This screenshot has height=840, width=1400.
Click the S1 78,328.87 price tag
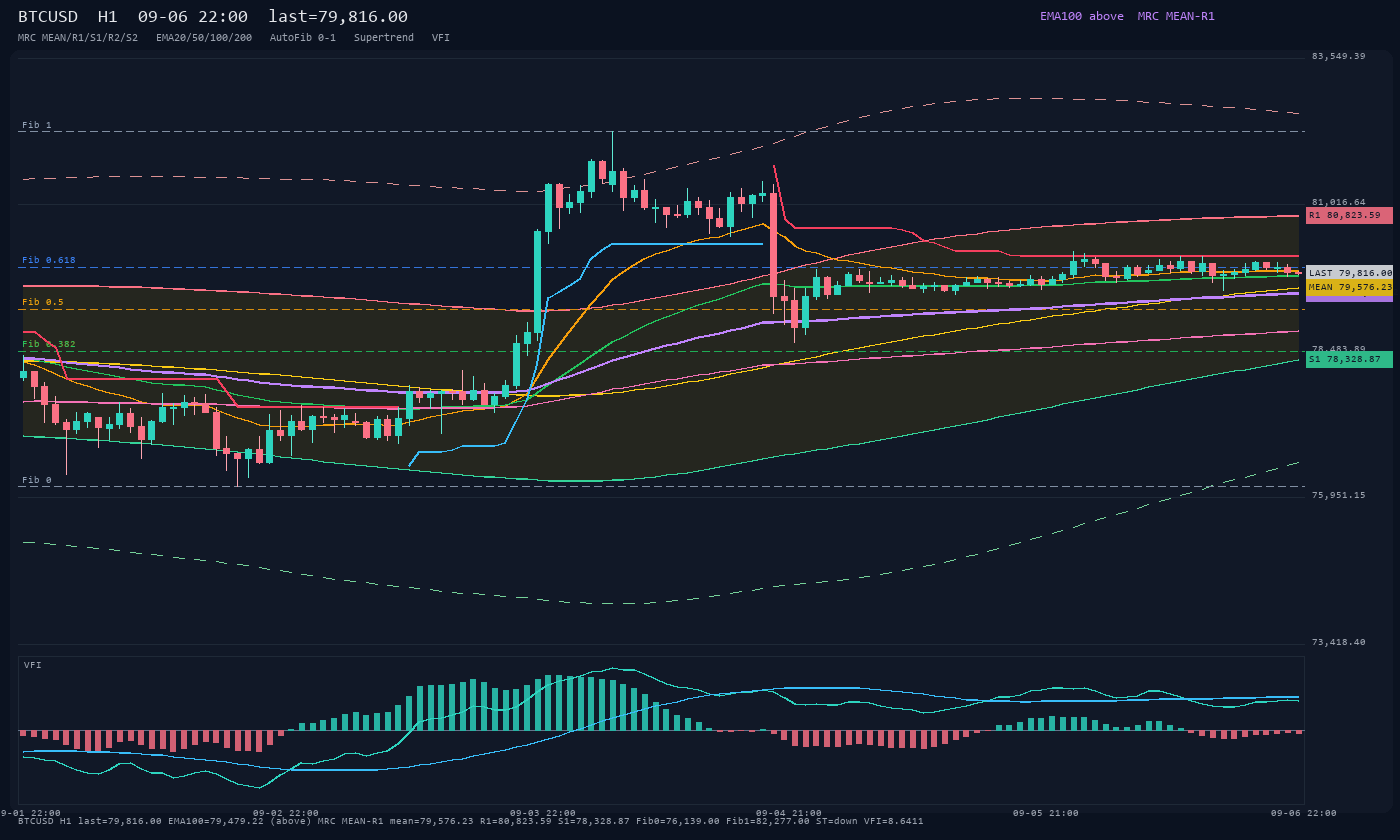click(1349, 359)
